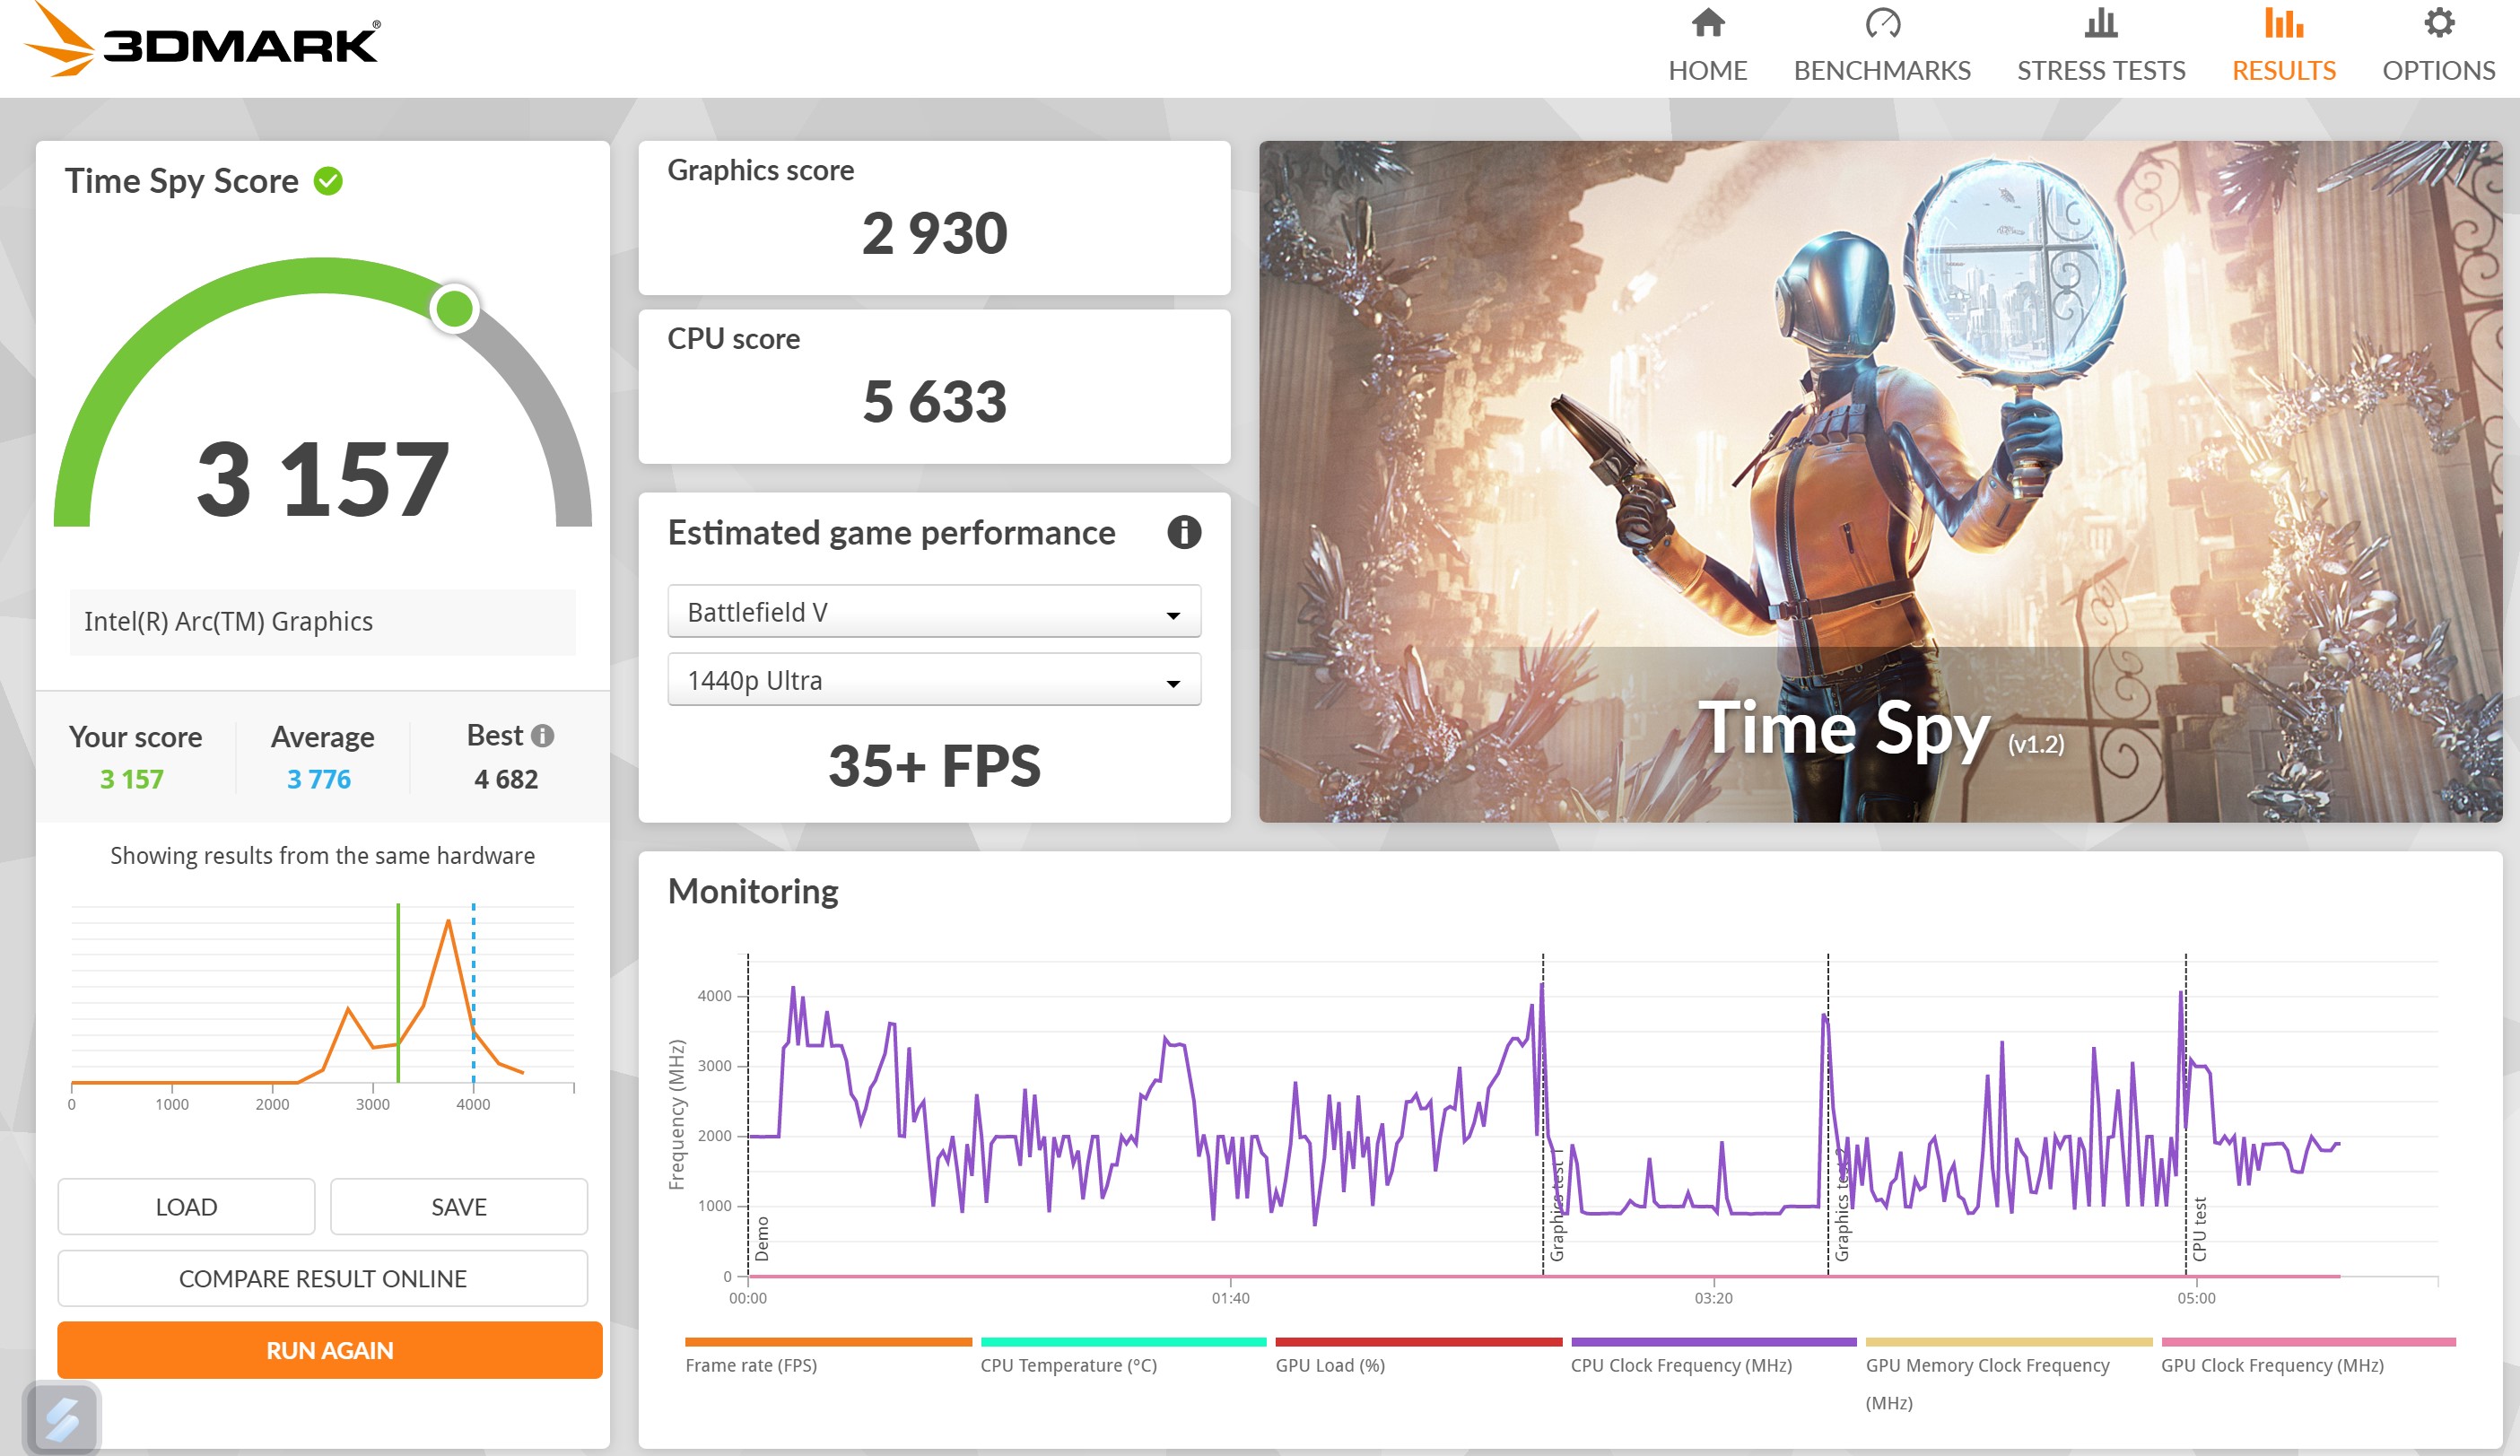Click the green score gauge knob
Screen dimensions: 2520x1456
(x=454, y=308)
